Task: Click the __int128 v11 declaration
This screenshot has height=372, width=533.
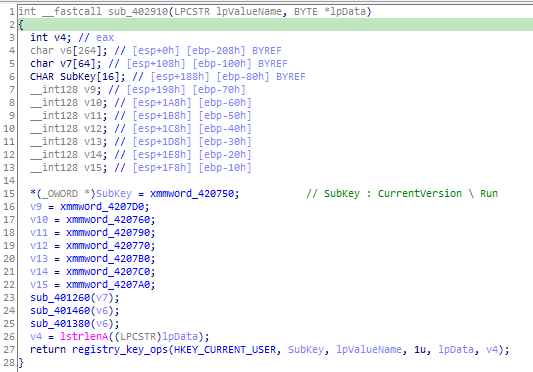Action: pyautogui.click(x=69, y=116)
